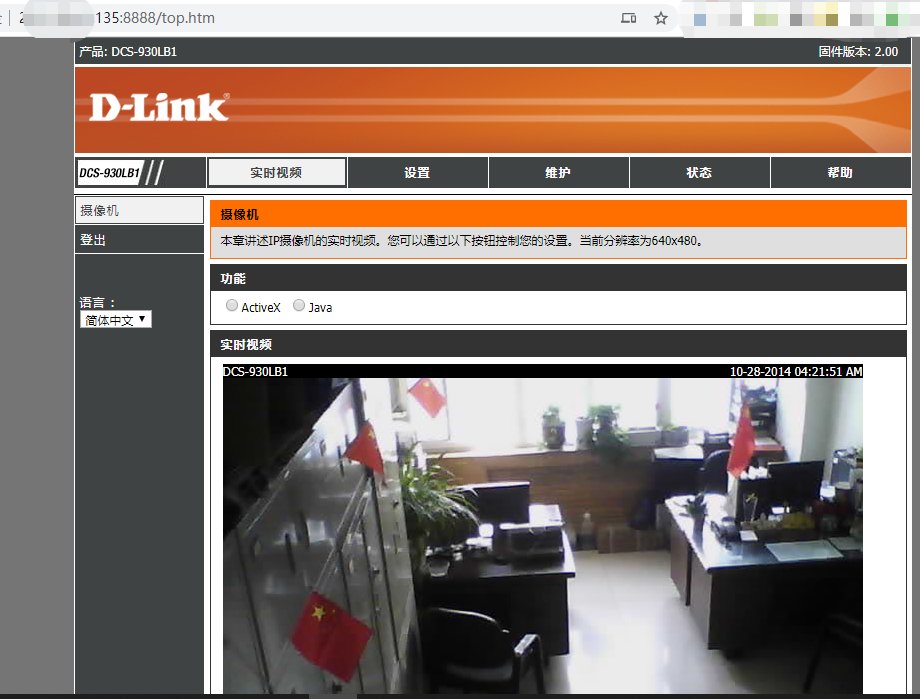Screen dimensions: 920x699
Task: Select the Java radio button
Action: click(x=299, y=306)
